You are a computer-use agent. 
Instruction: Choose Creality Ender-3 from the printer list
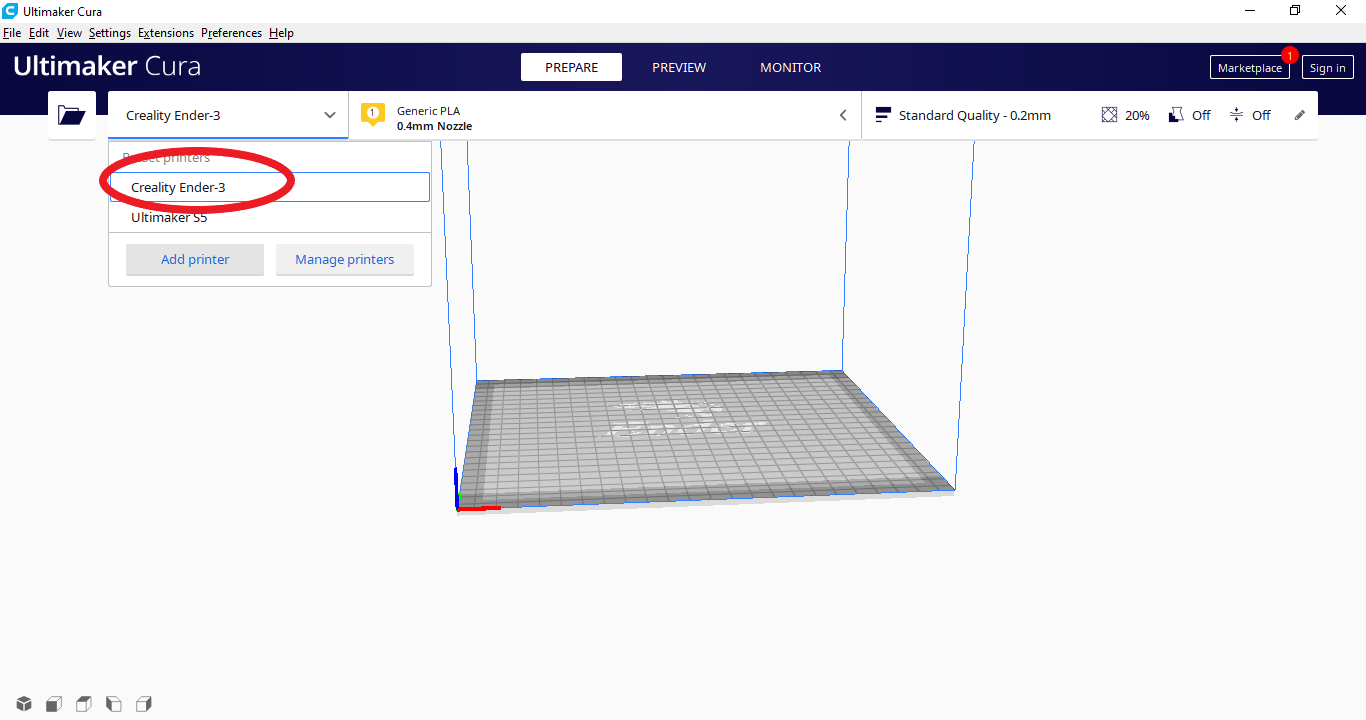pos(270,187)
